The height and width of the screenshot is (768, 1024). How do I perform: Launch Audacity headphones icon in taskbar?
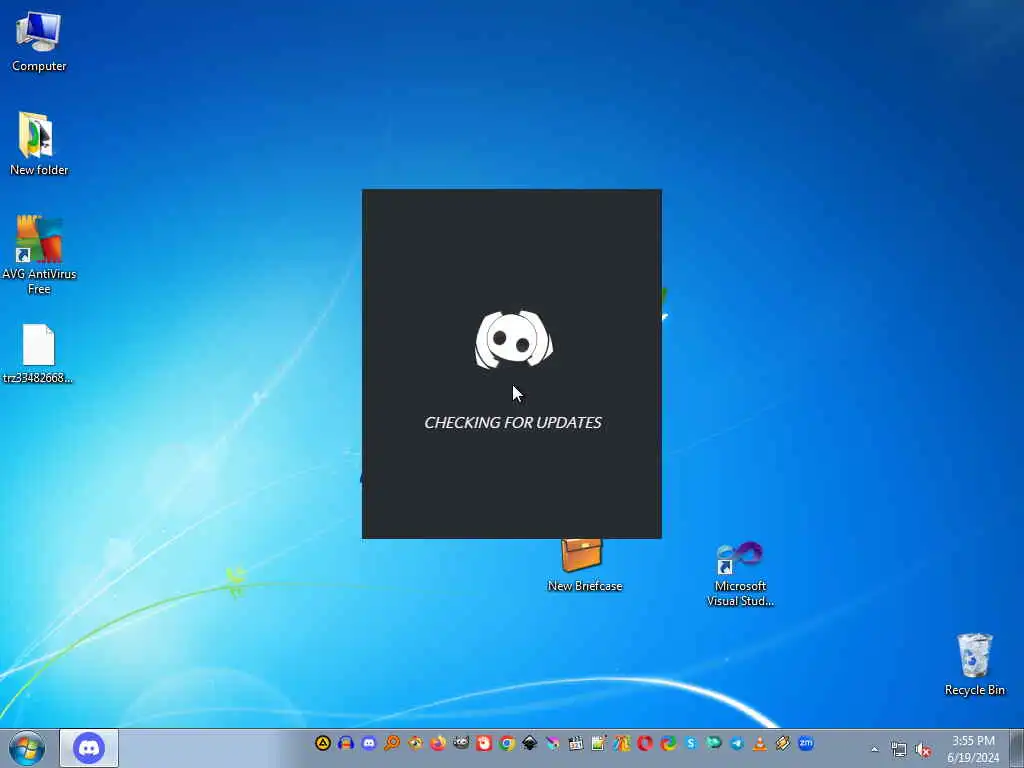pos(346,743)
